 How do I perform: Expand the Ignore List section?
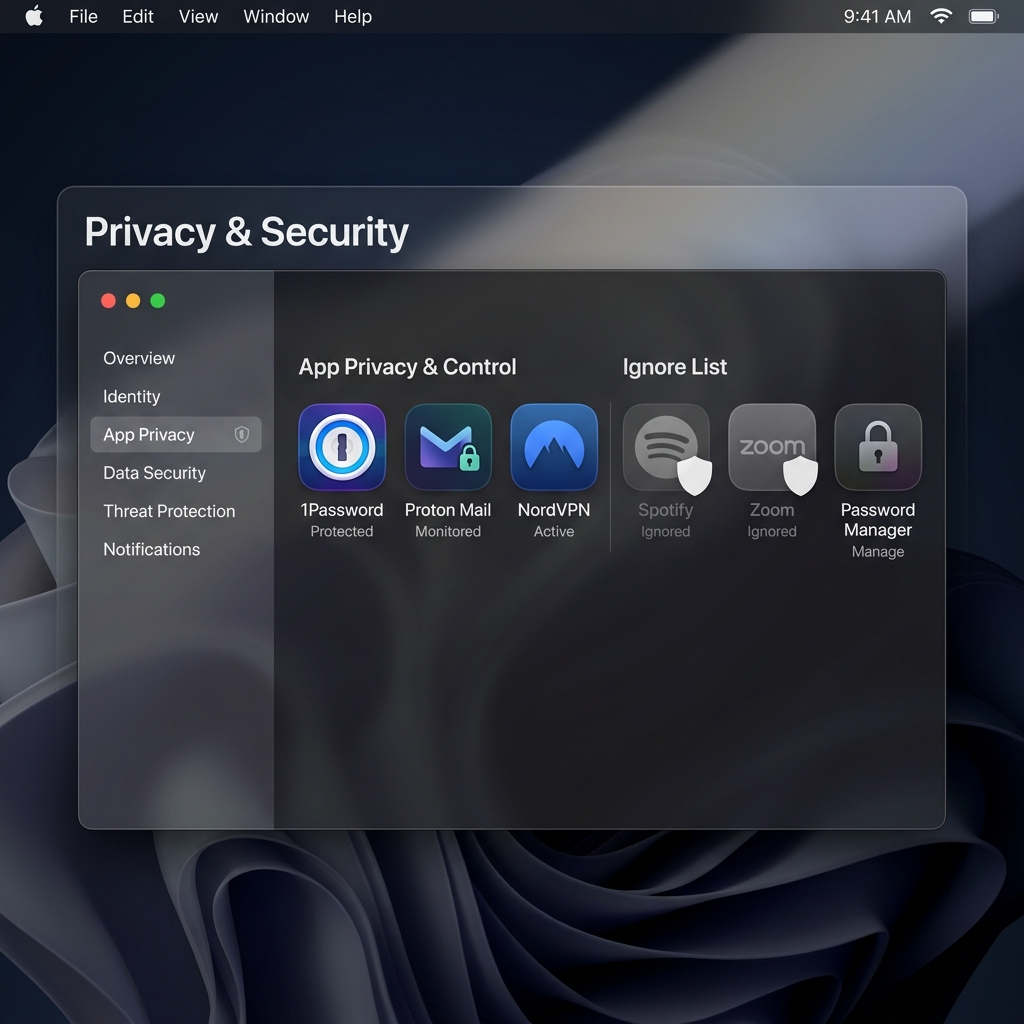[674, 367]
